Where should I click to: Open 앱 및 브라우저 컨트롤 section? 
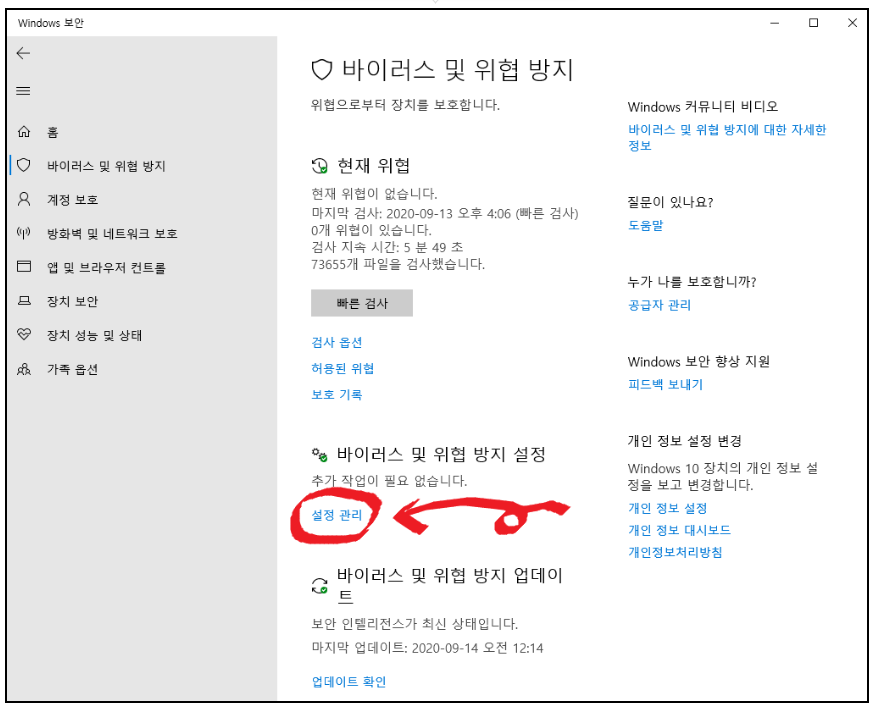pyautogui.click(x=106, y=268)
